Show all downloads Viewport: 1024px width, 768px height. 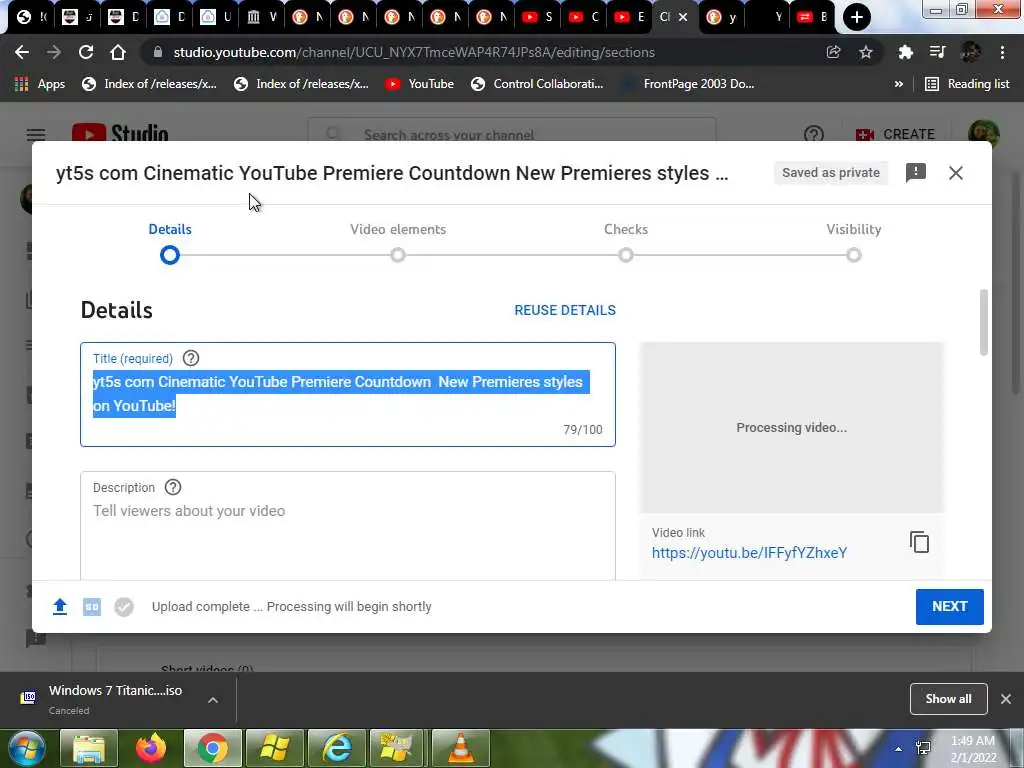coord(948,699)
